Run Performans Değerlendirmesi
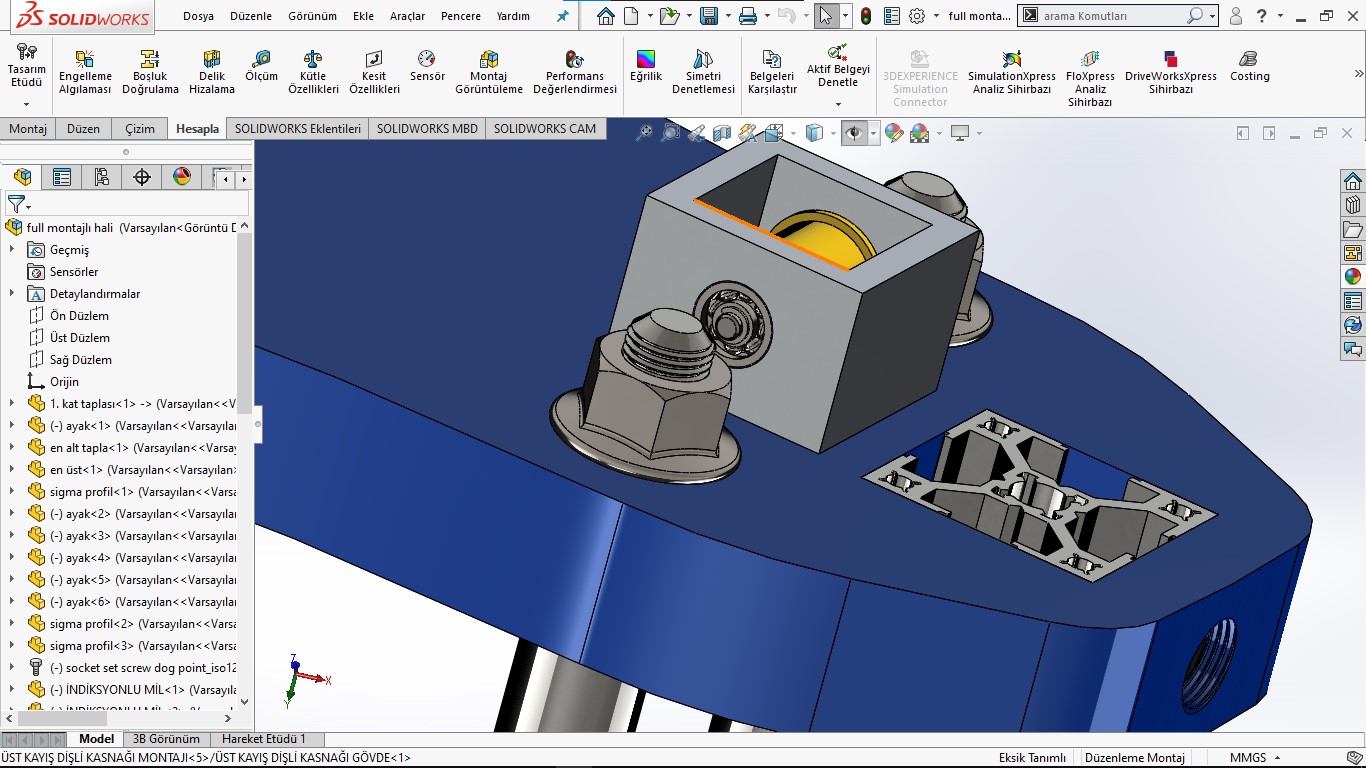 tap(575, 72)
